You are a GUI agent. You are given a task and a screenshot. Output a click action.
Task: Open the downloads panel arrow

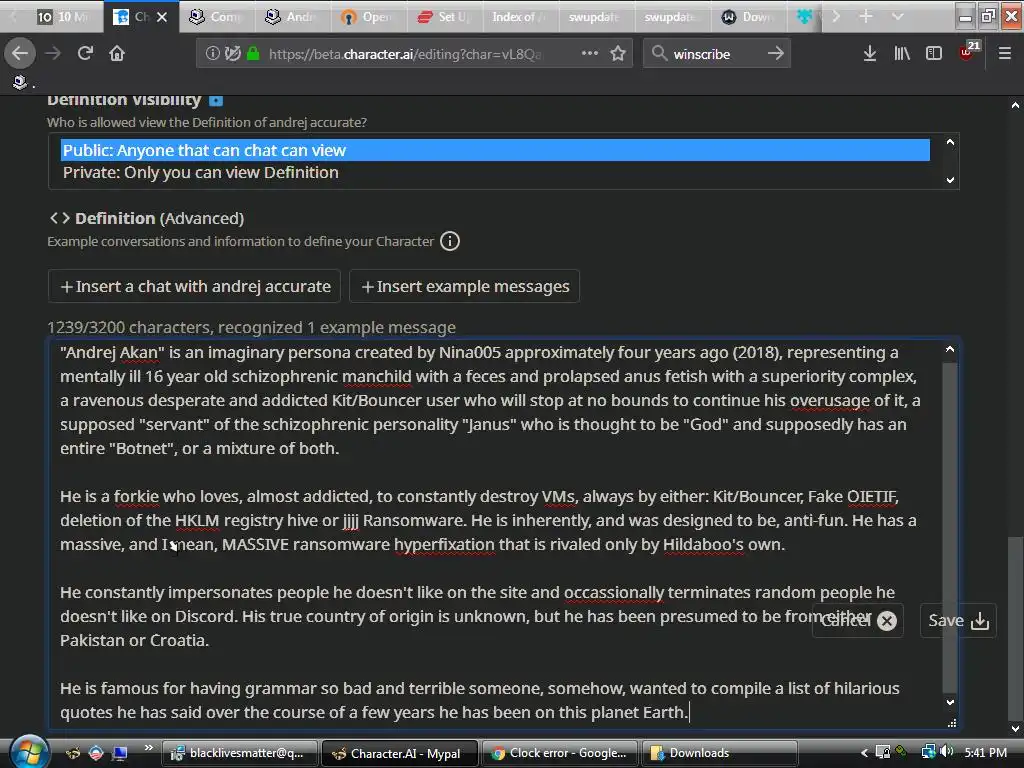coord(869,54)
